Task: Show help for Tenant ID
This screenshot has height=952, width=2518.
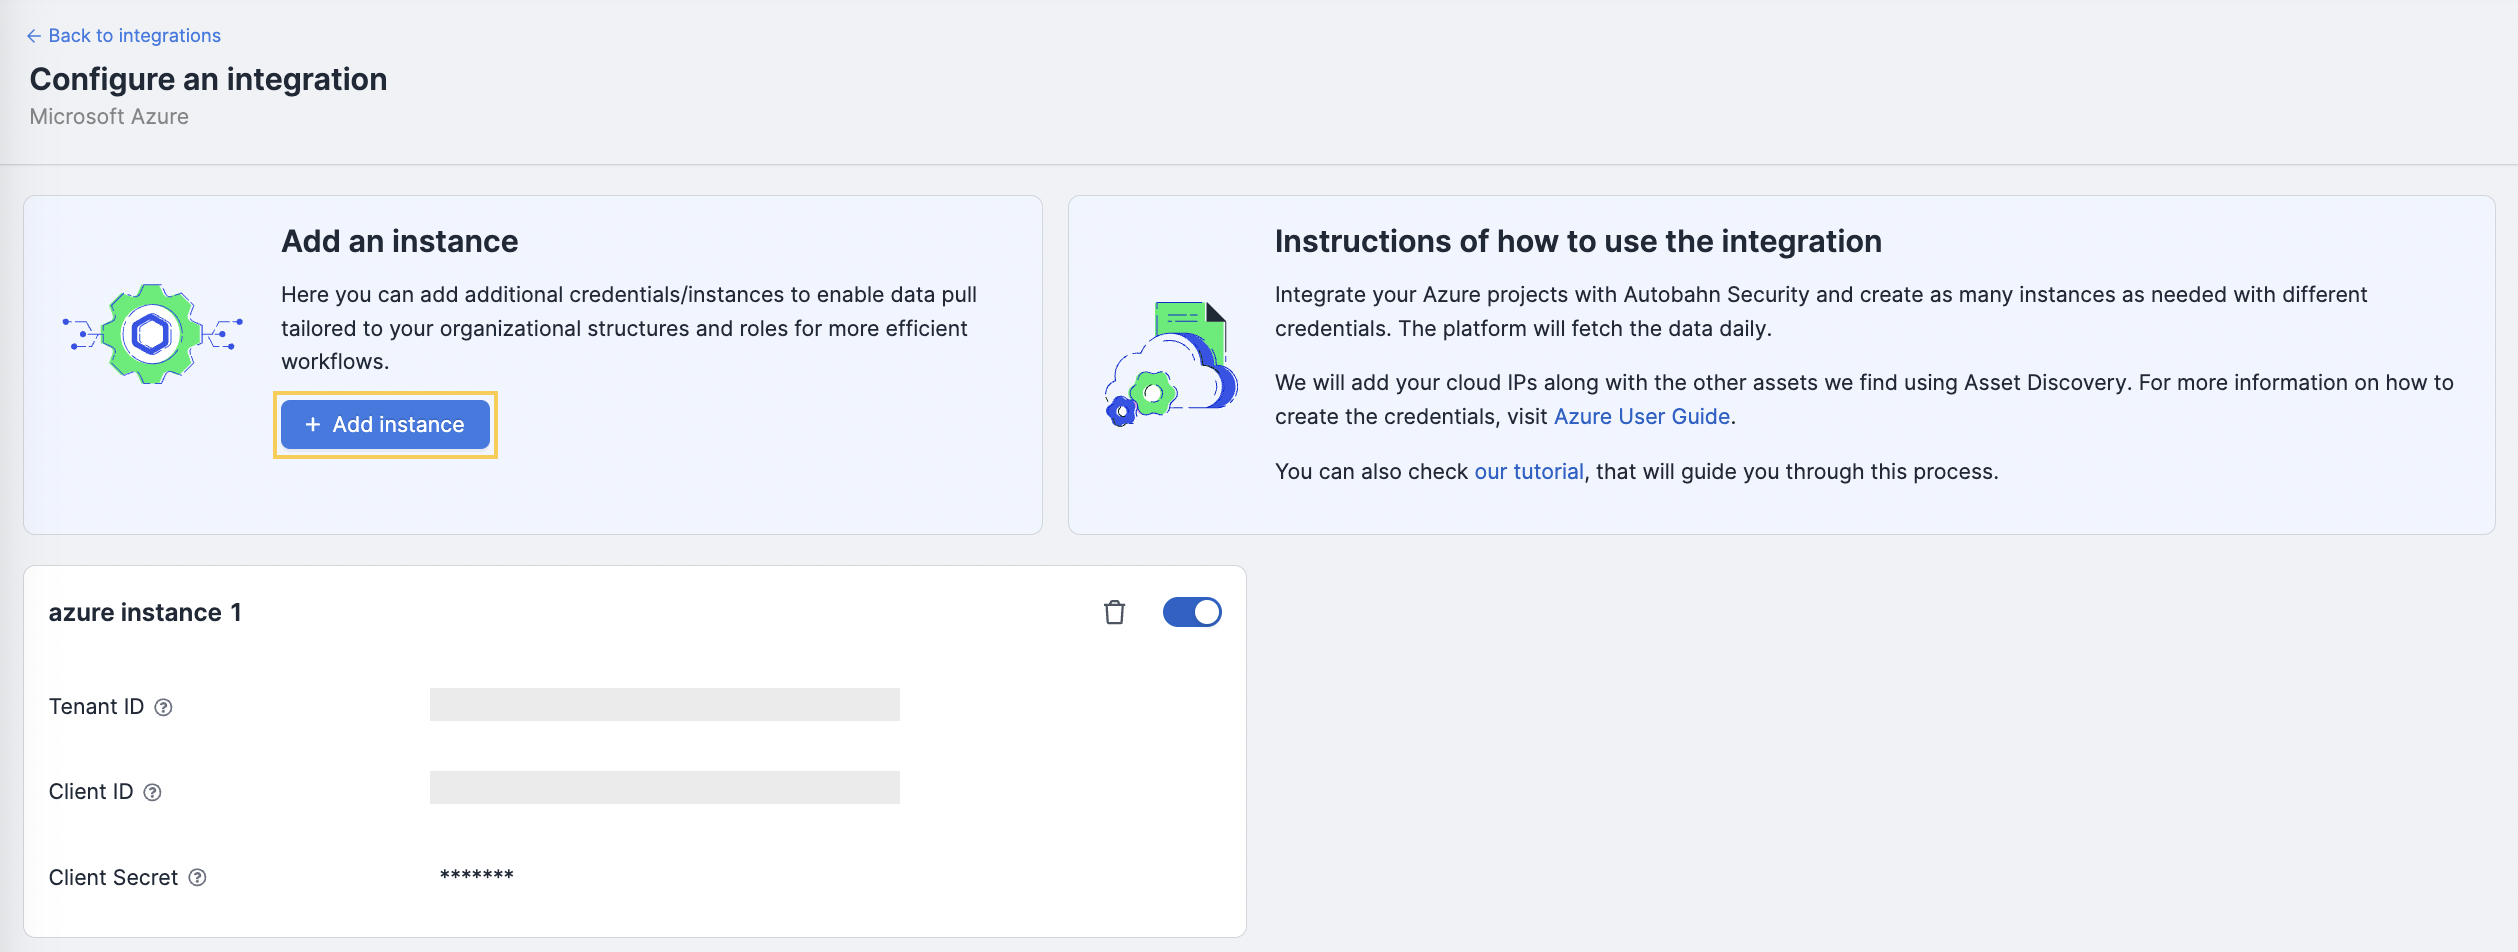Action: (x=164, y=707)
